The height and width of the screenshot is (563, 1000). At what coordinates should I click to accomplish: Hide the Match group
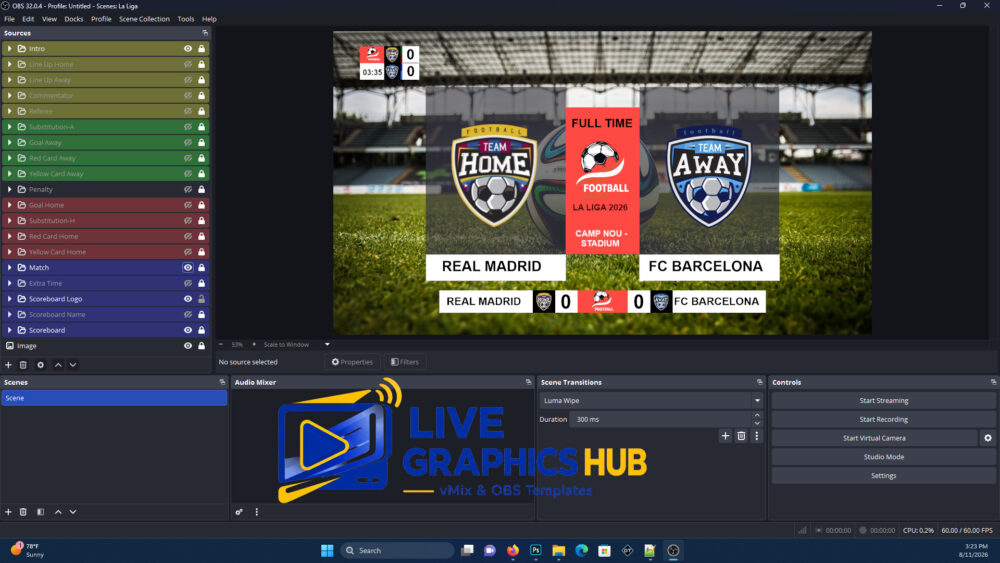pos(188,267)
